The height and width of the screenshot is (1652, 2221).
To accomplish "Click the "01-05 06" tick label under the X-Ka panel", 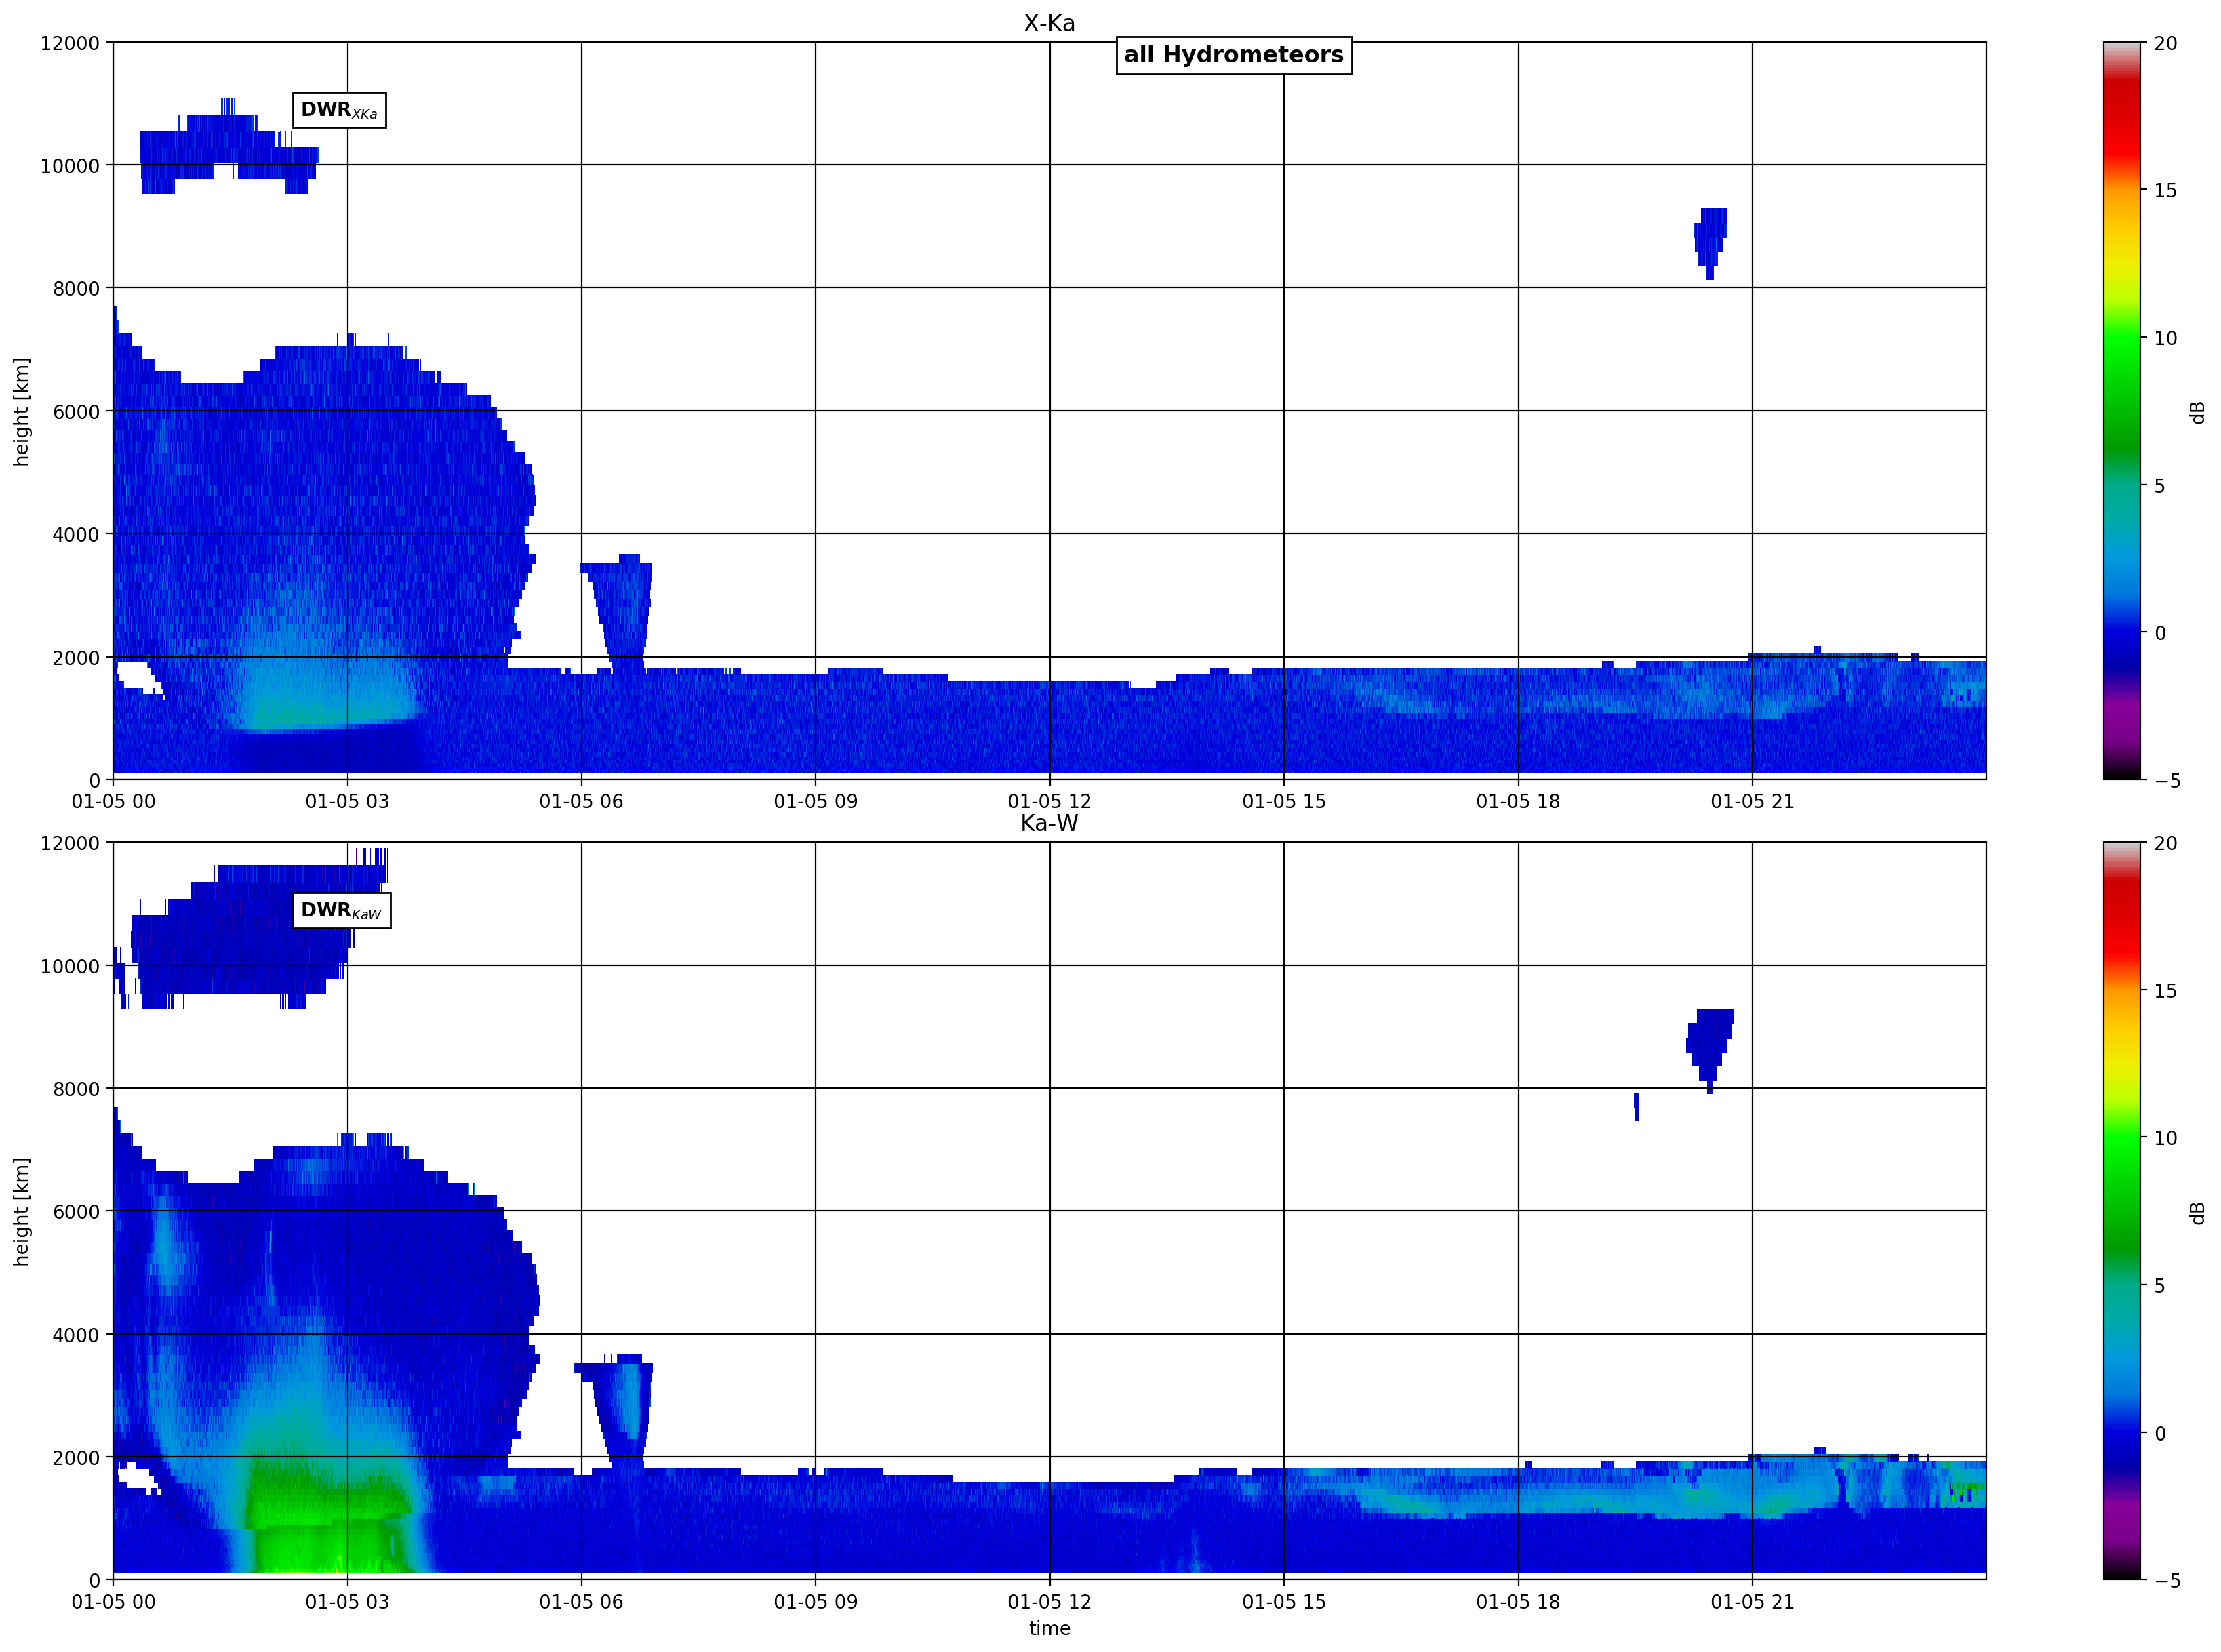I will click(581, 801).
